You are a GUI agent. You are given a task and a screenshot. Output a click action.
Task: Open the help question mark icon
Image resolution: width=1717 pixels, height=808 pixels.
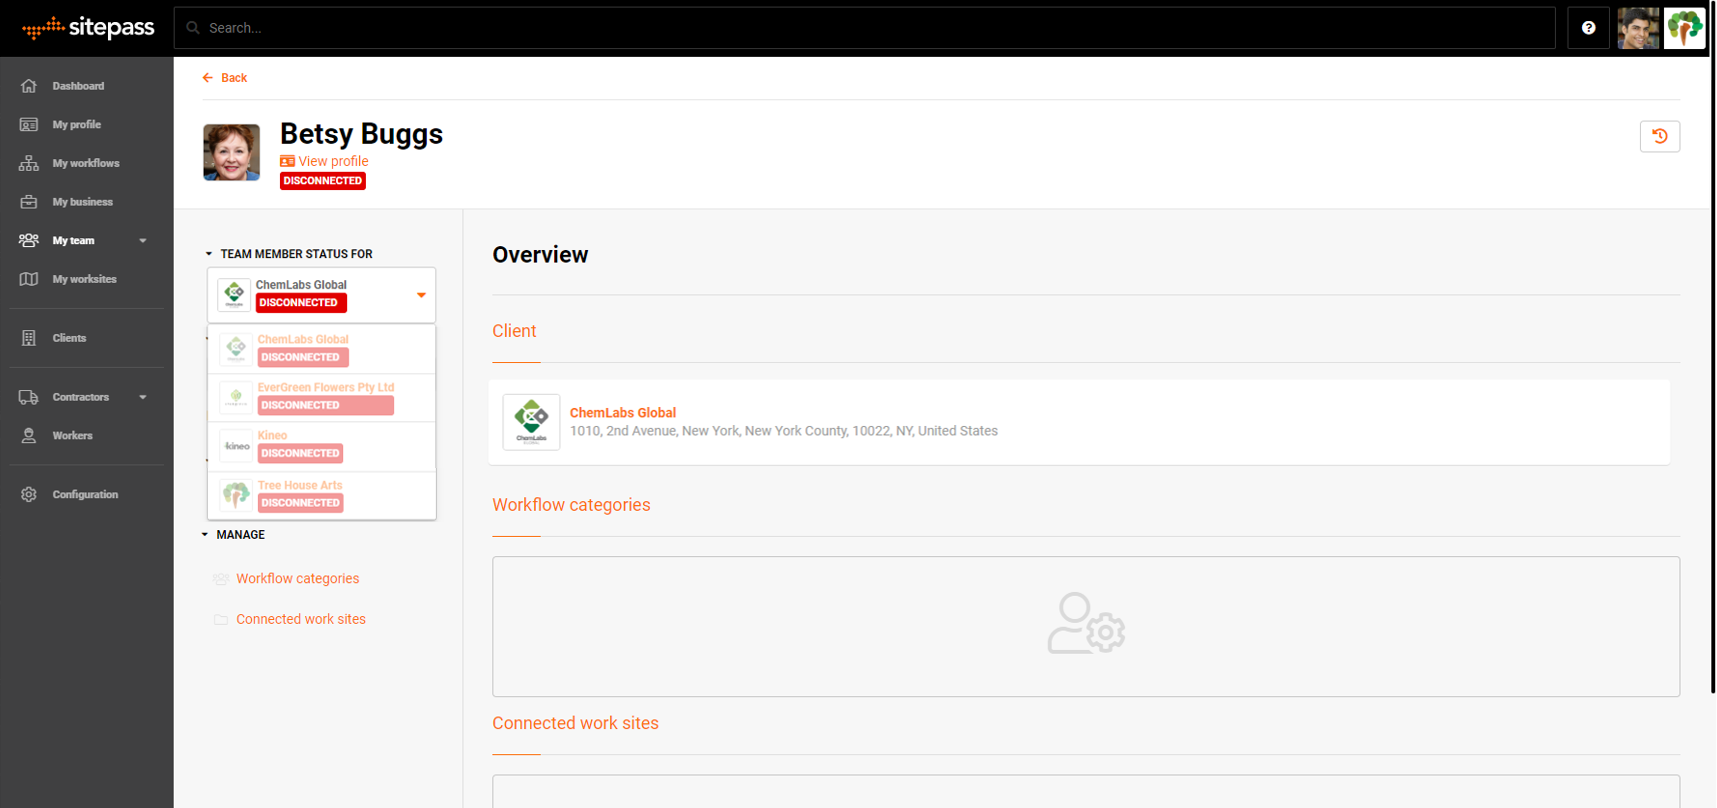1588,28
